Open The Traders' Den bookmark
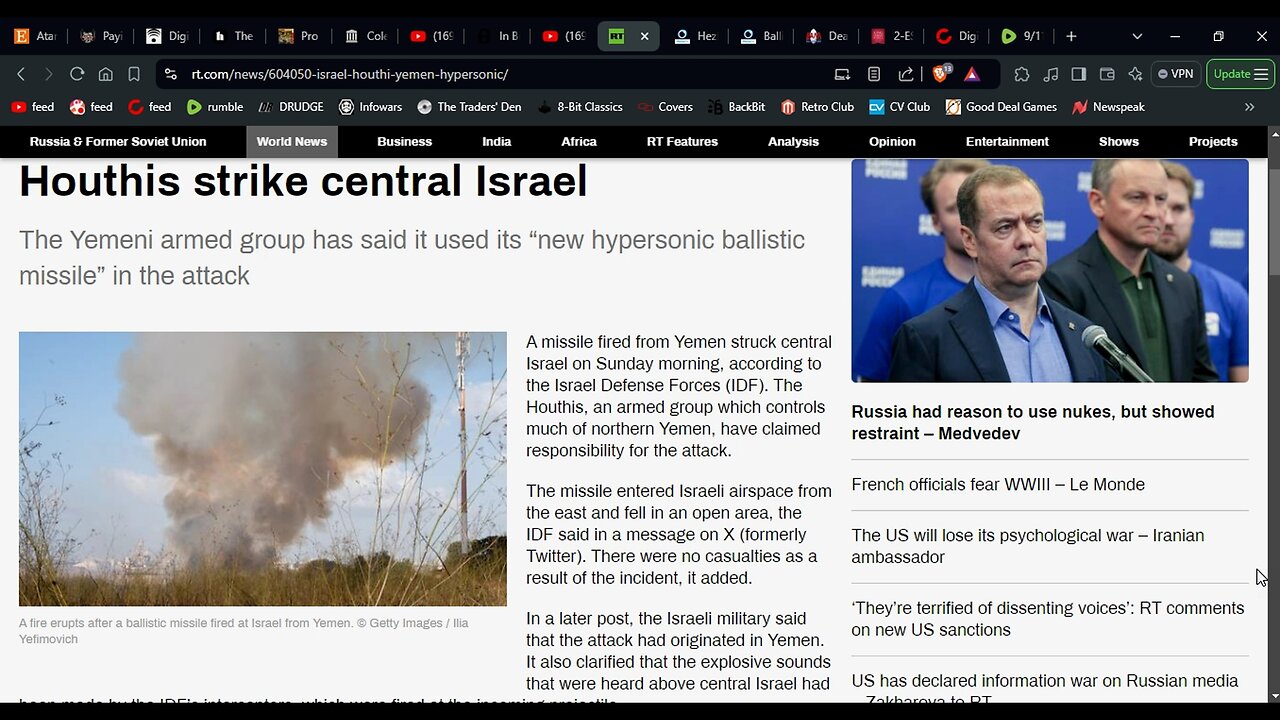This screenshot has width=1280, height=720. [469, 107]
